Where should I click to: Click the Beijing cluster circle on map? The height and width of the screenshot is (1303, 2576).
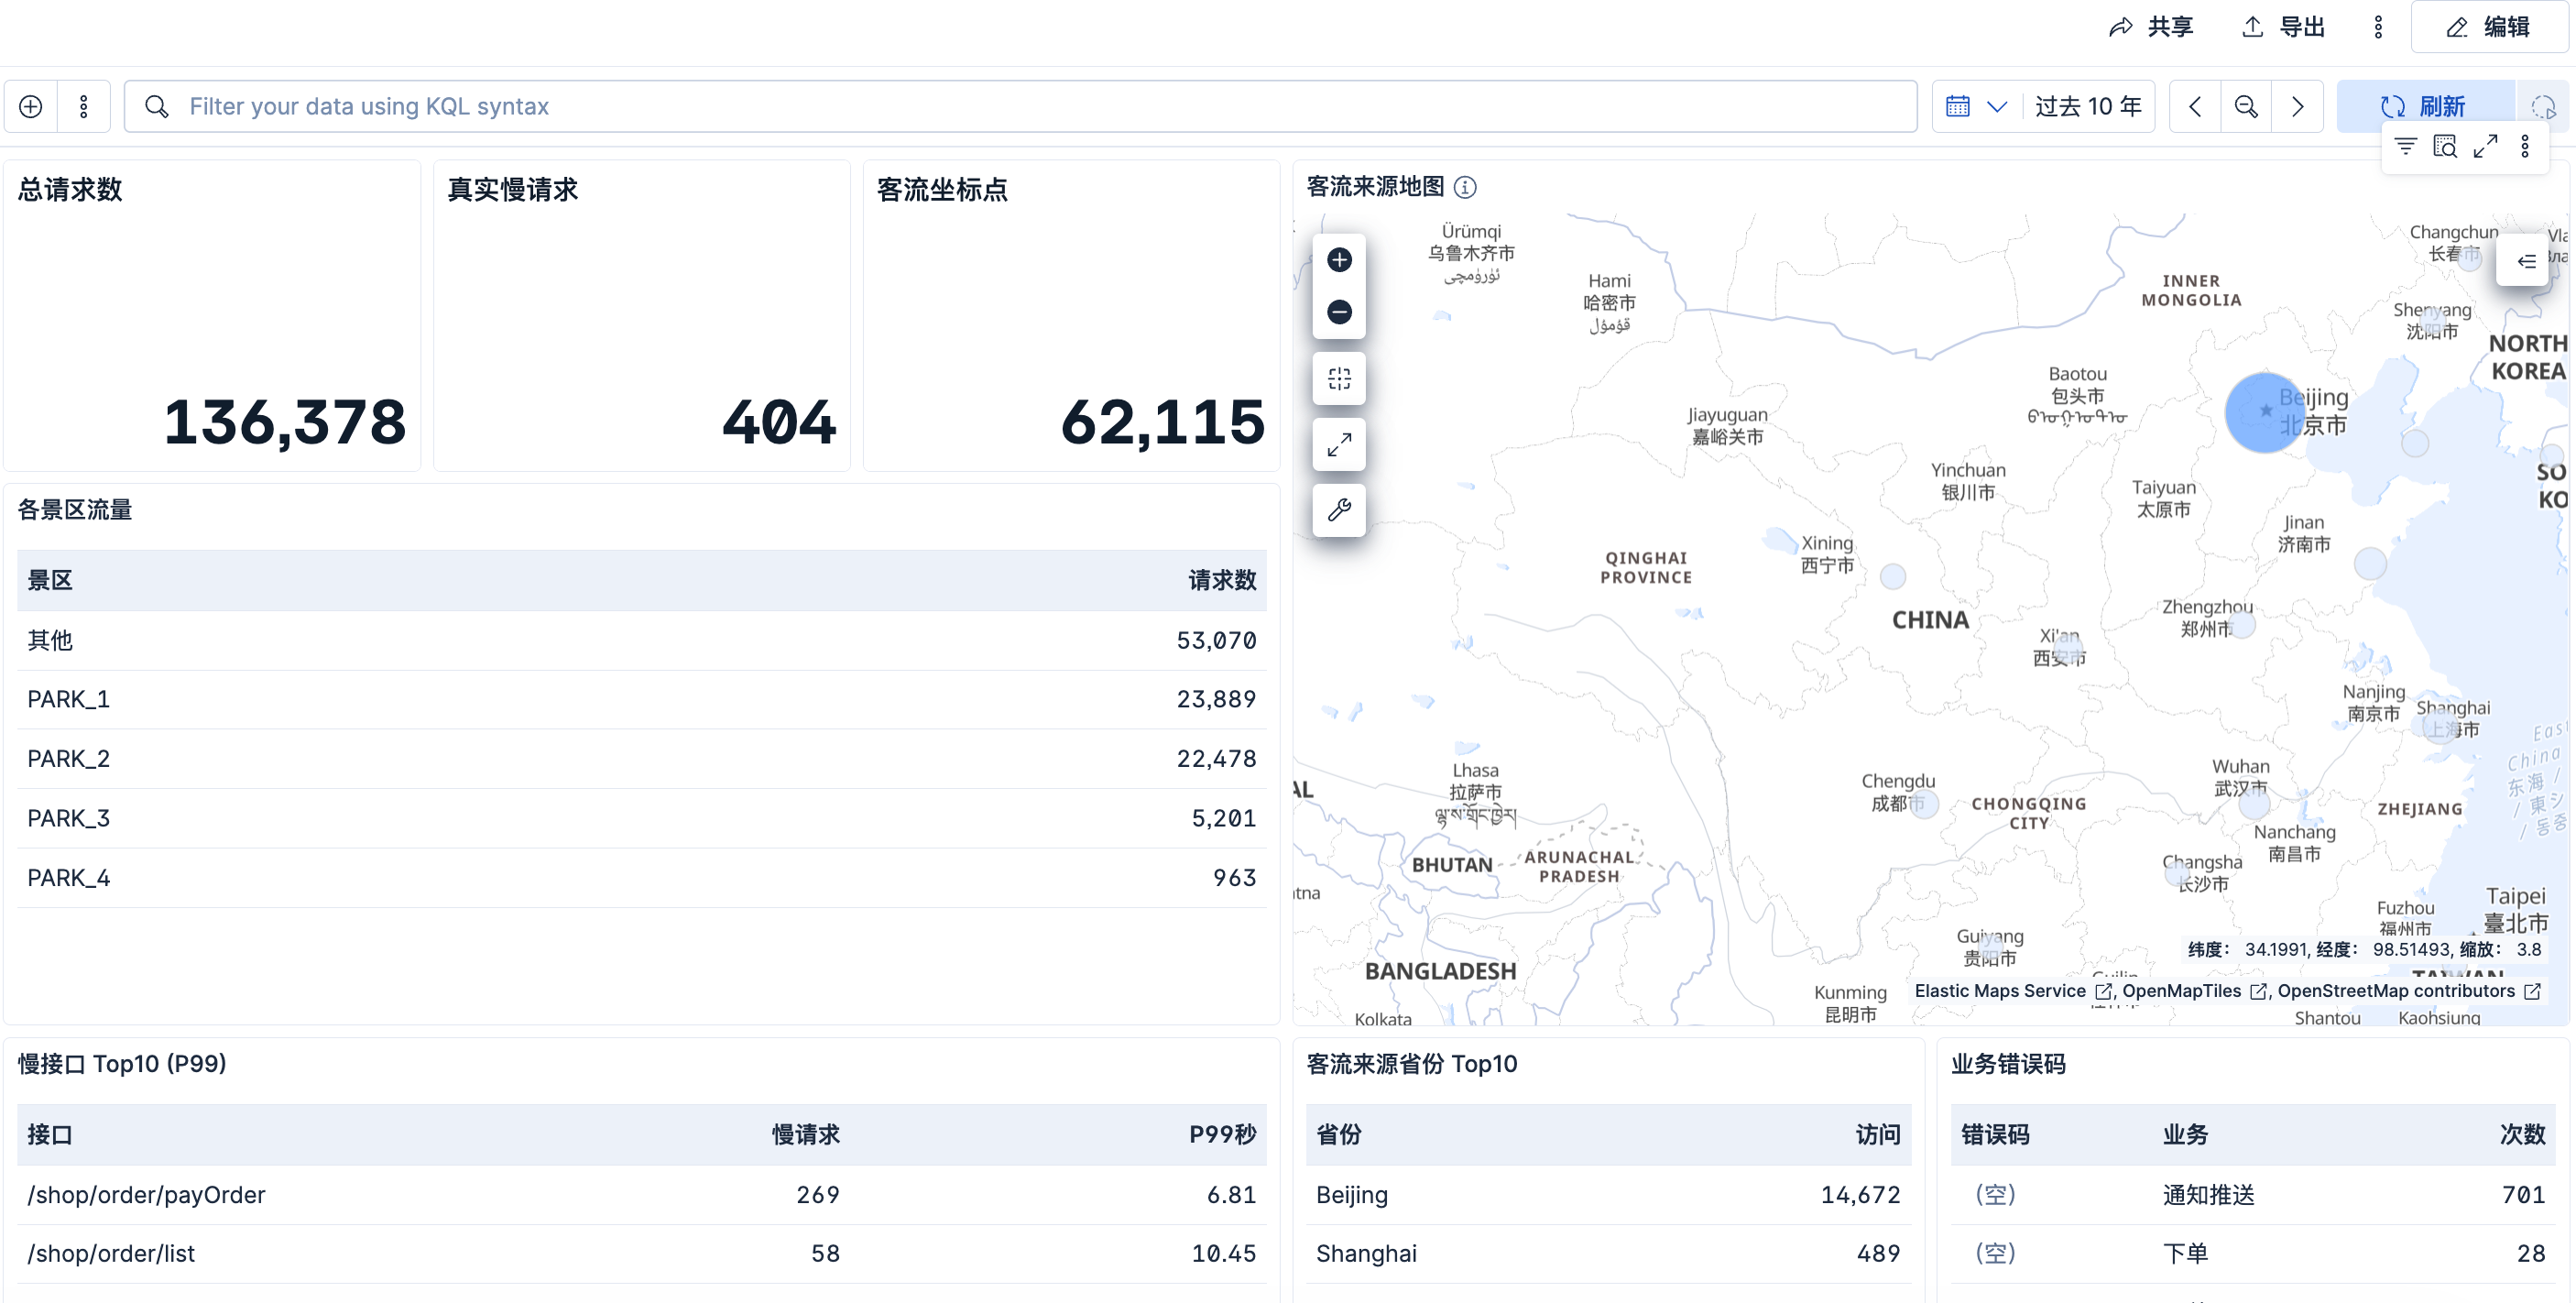pos(2265,413)
